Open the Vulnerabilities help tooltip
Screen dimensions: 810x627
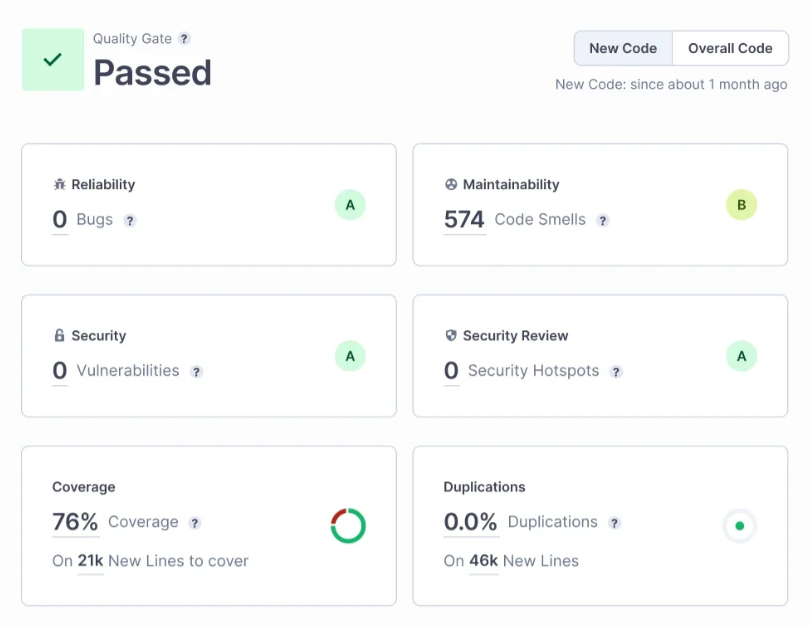[196, 371]
